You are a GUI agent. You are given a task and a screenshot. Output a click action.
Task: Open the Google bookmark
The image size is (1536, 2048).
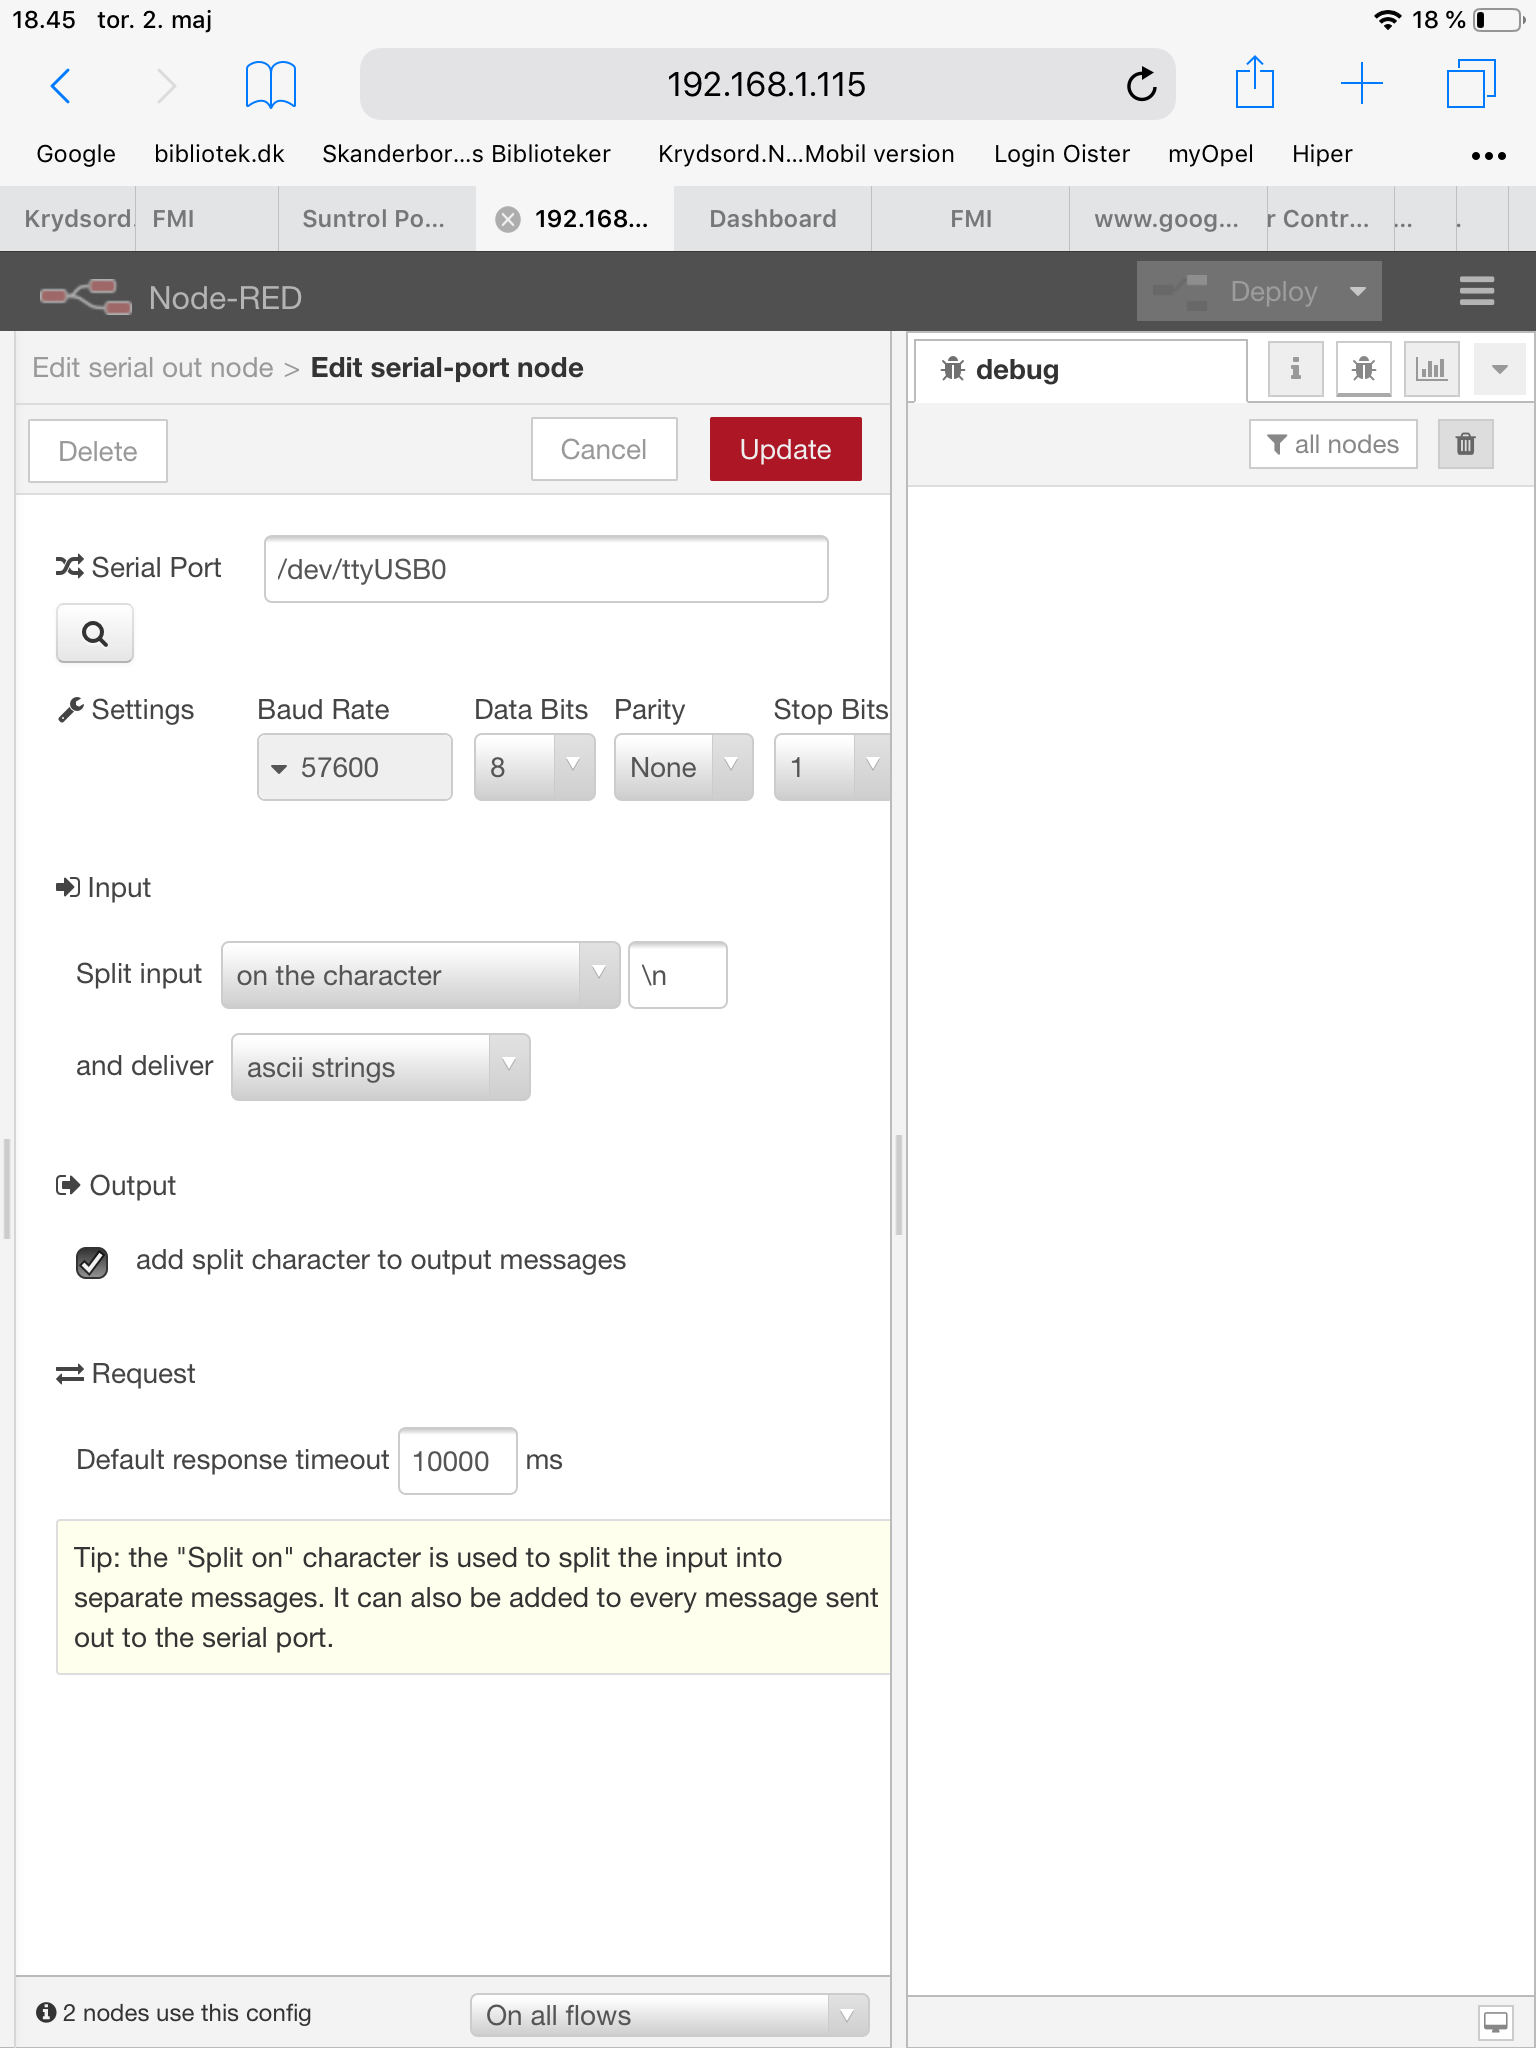point(76,154)
